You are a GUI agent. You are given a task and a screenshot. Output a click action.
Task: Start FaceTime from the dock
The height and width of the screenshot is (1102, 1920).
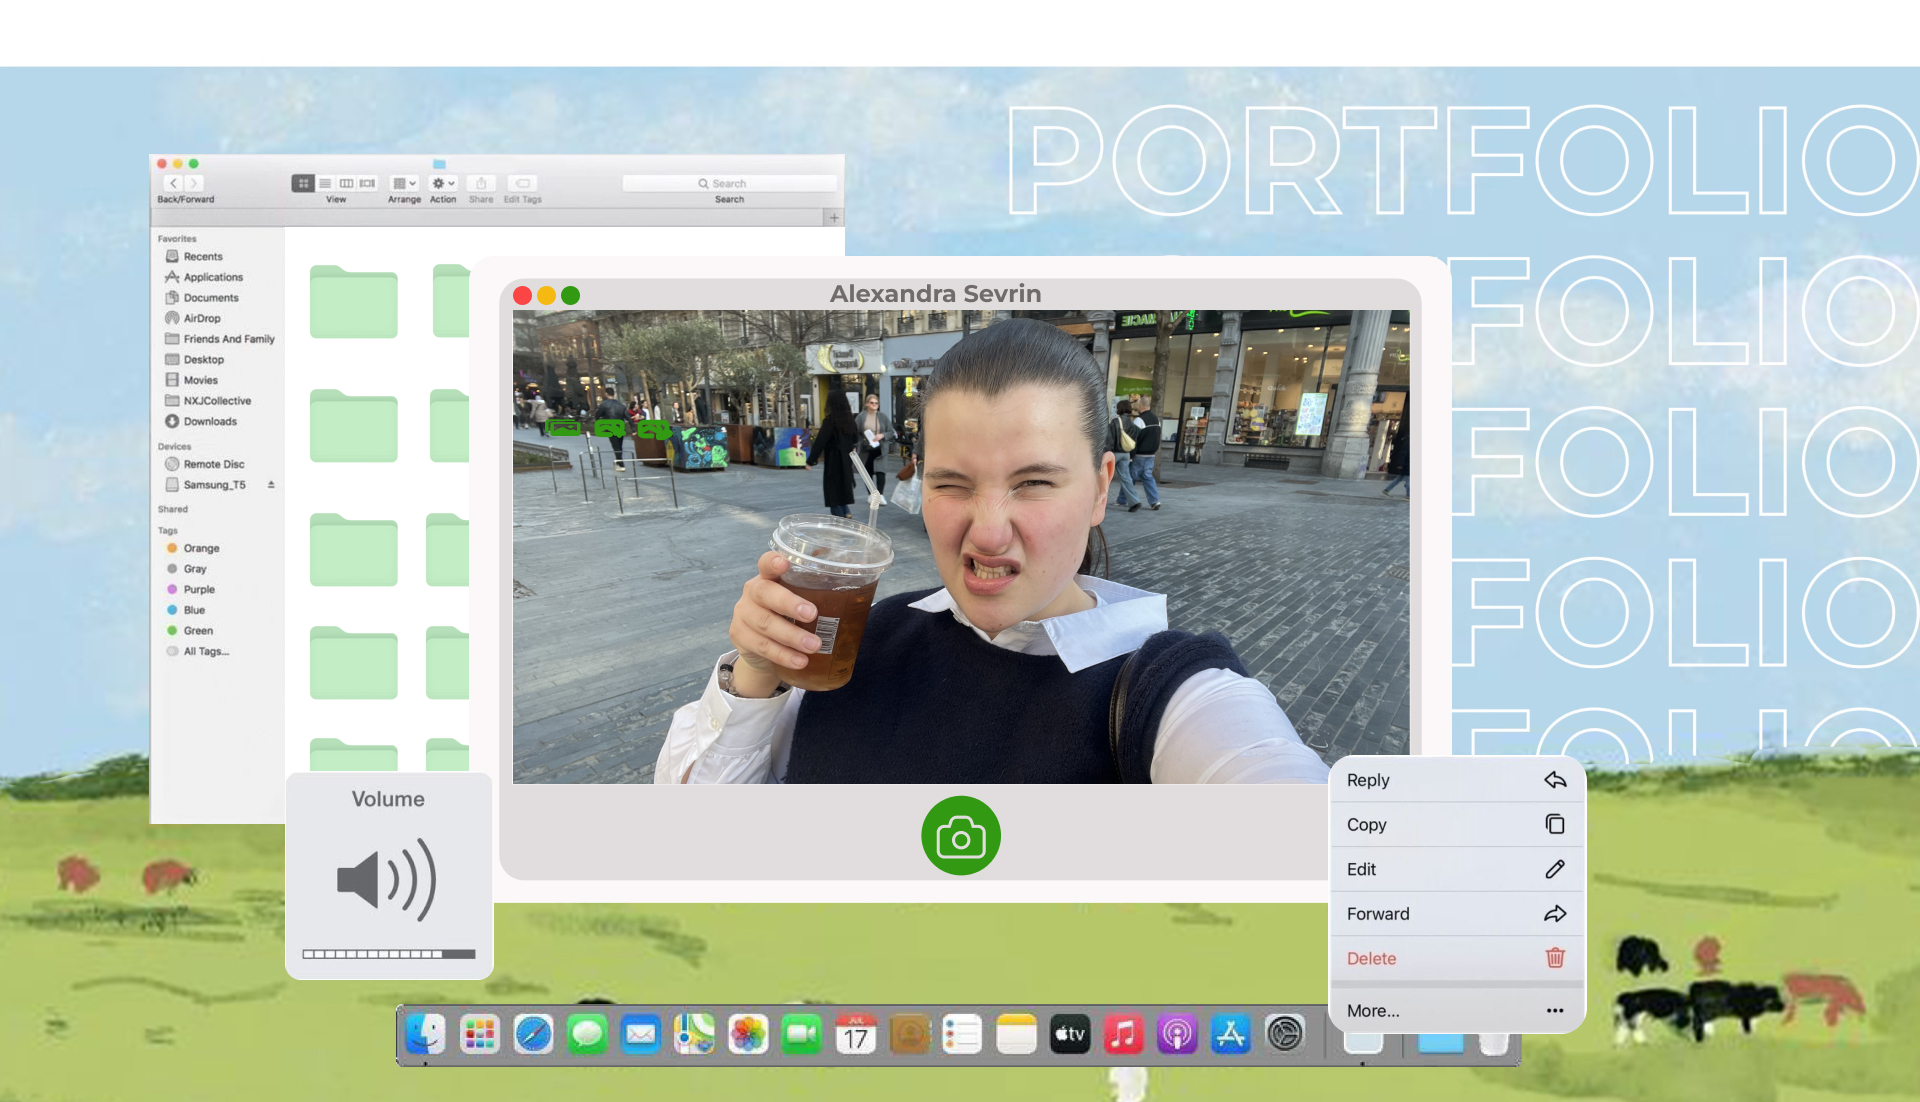(x=801, y=1034)
